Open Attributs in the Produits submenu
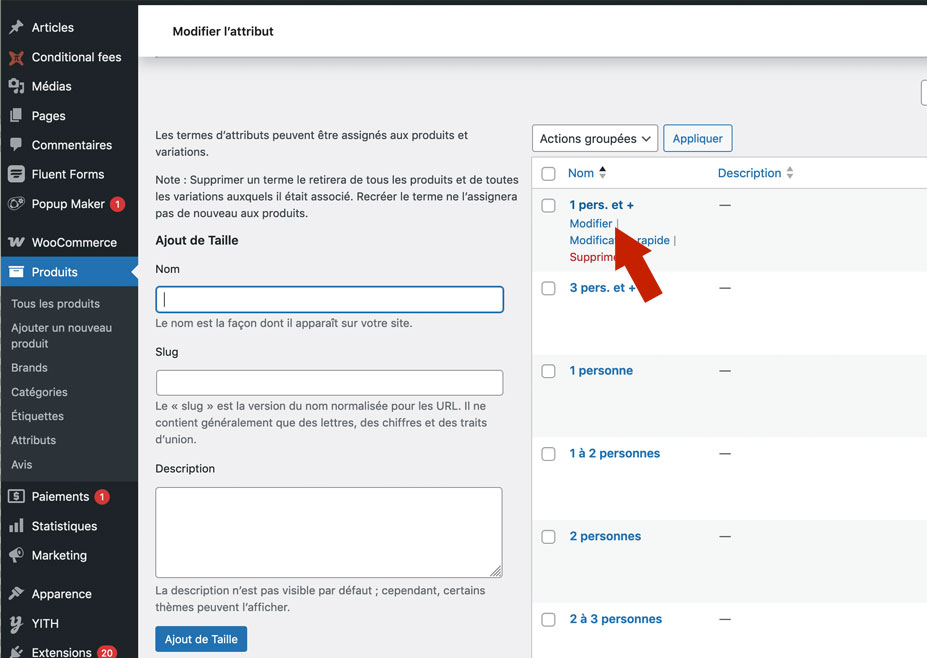Image resolution: width=927 pixels, height=658 pixels. 33,440
